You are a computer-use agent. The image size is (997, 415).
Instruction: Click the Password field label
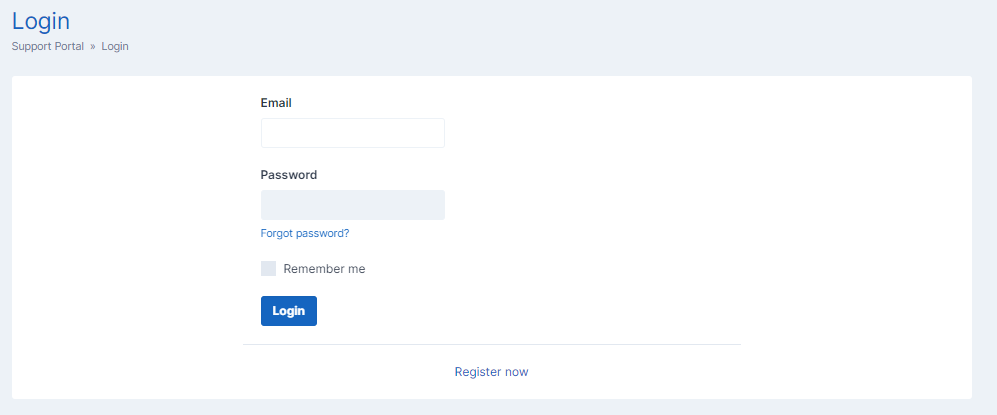(x=289, y=175)
